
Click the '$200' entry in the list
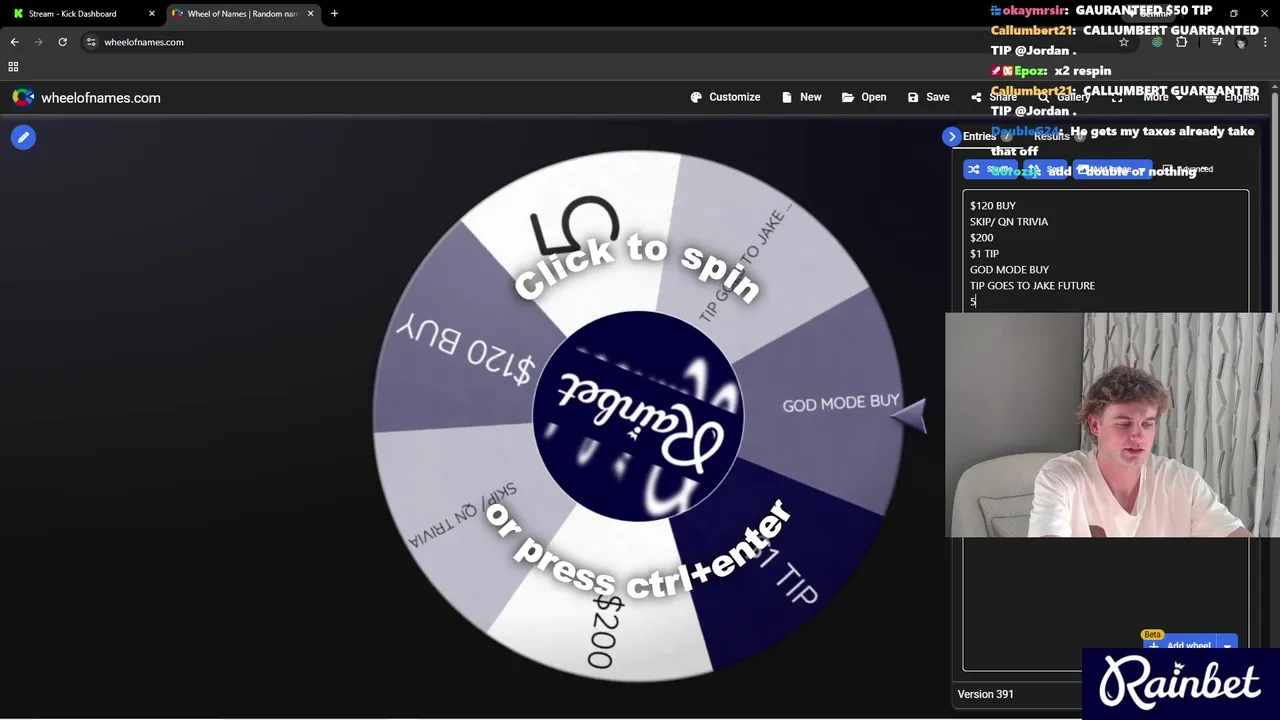coord(982,237)
